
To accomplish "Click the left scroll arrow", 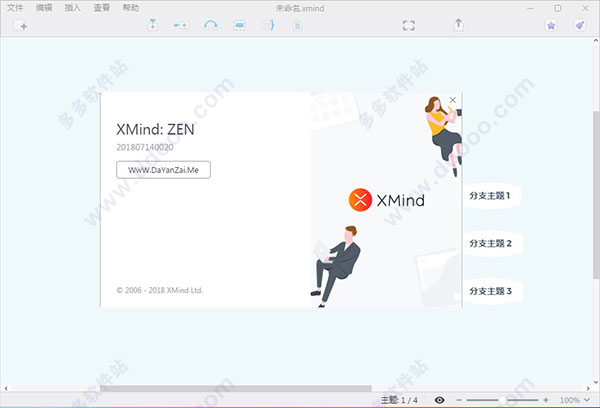I will click(6, 388).
